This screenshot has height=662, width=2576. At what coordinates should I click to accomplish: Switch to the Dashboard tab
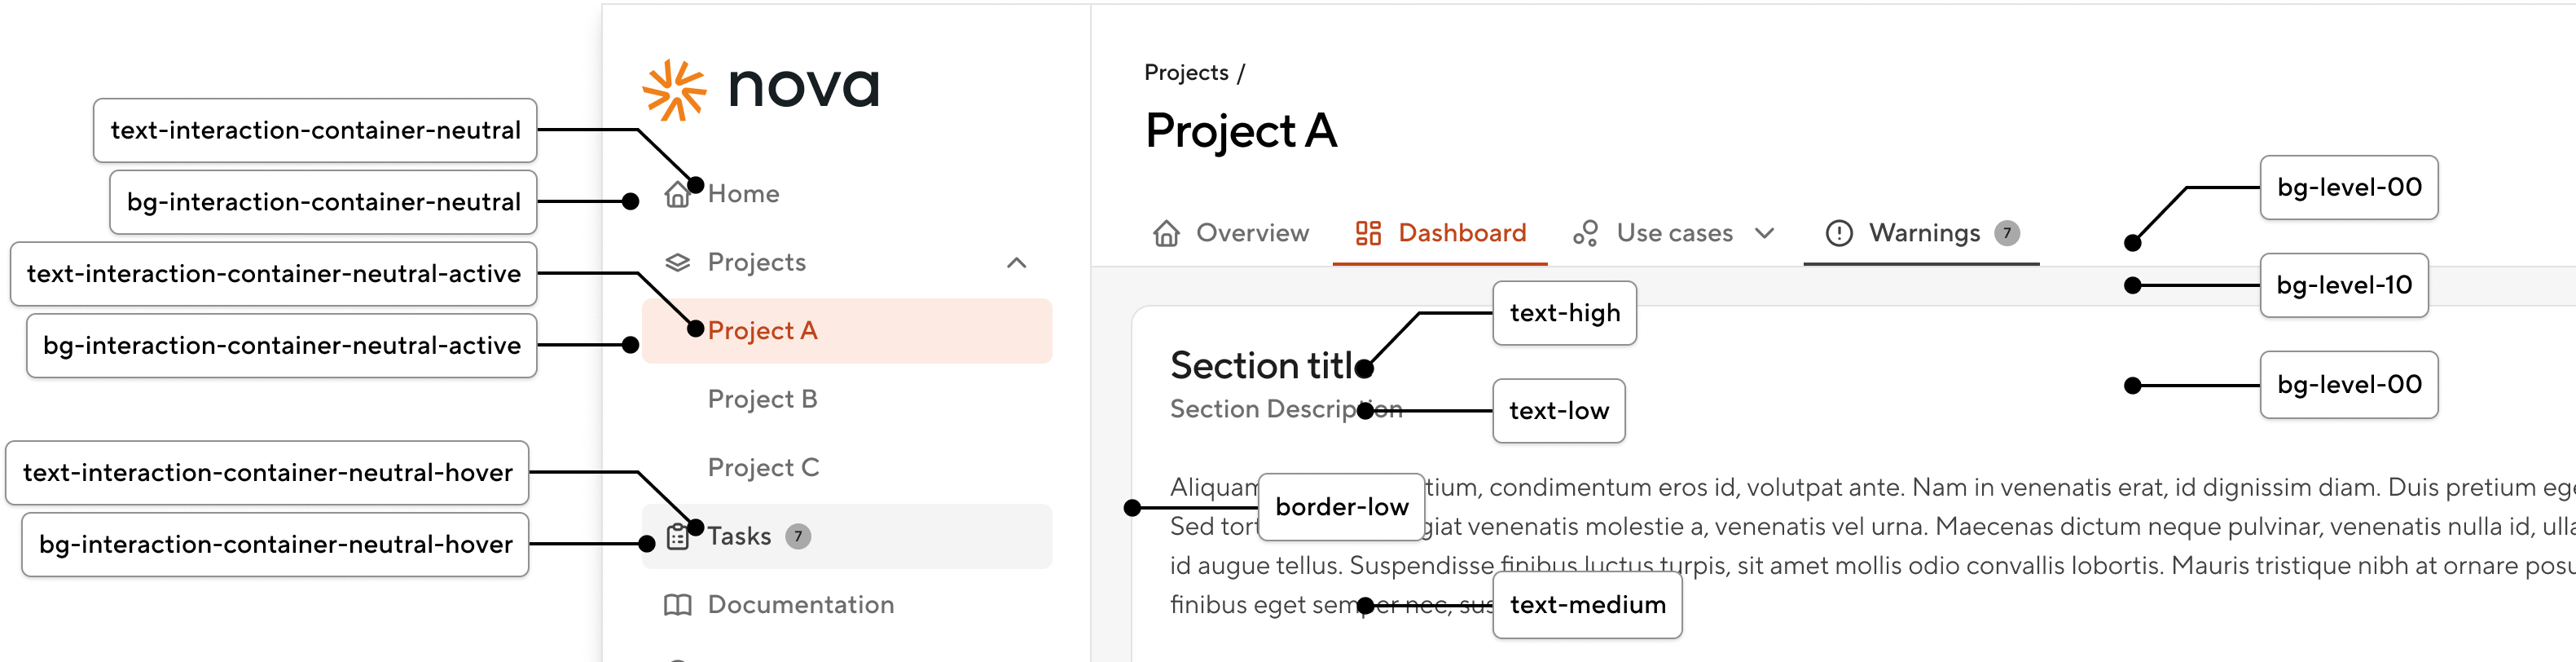coord(1440,234)
